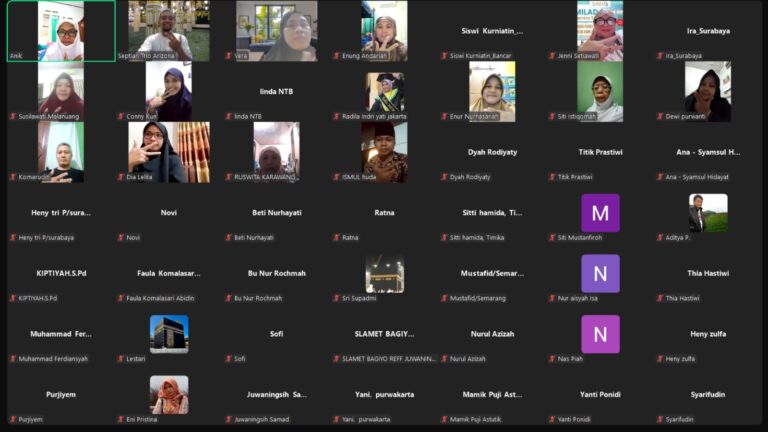Click muted mic icon for Siswi Kurniatin_Bancar

[444, 56]
